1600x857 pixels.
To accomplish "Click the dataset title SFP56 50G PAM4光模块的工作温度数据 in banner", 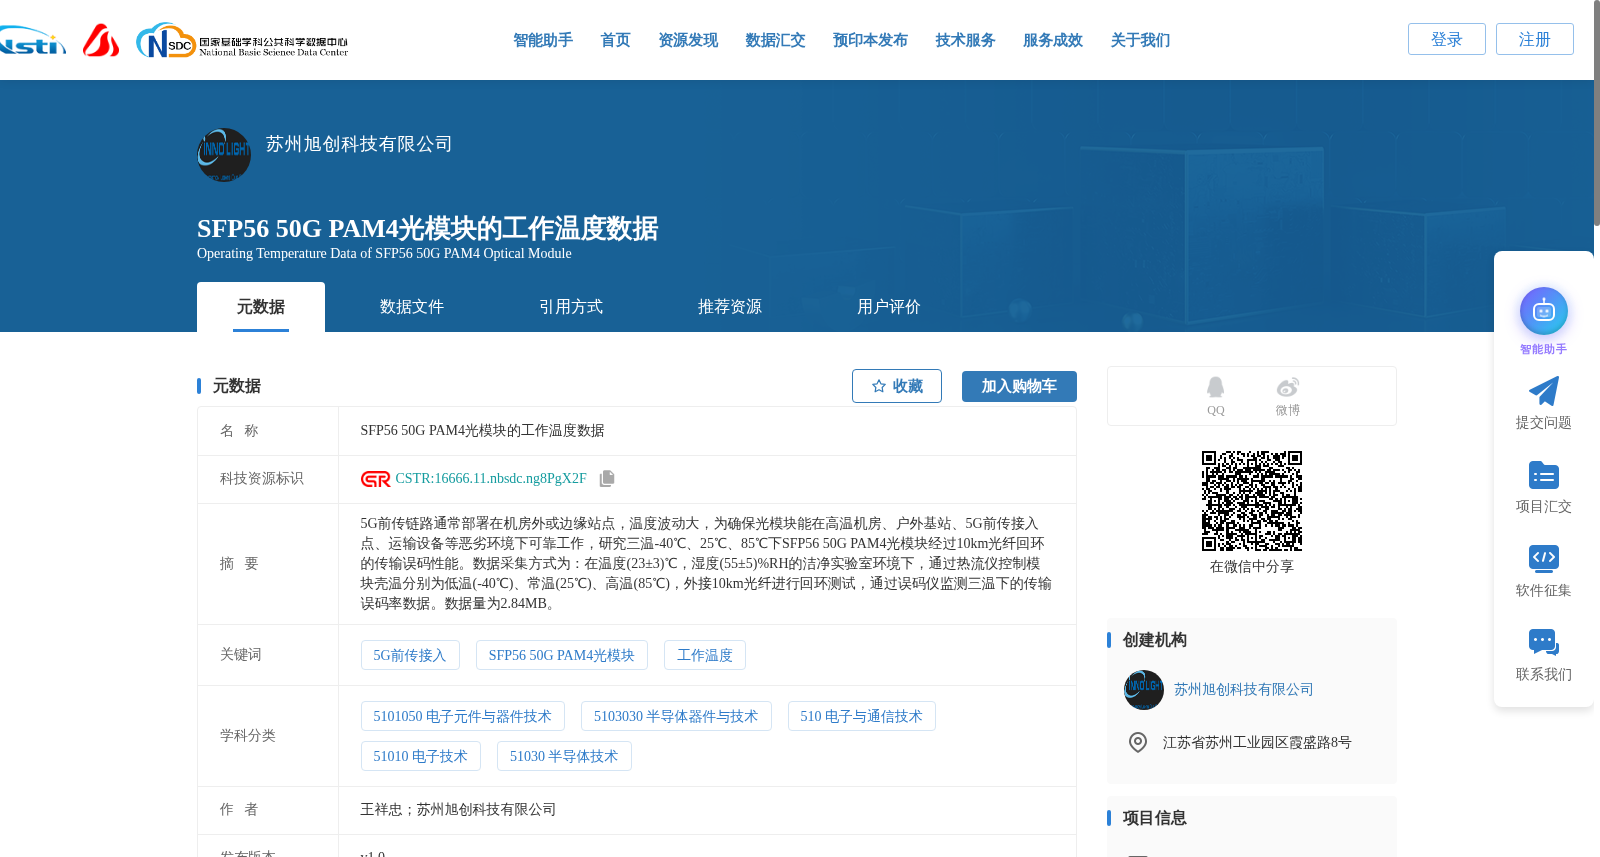I will pos(428,228).
